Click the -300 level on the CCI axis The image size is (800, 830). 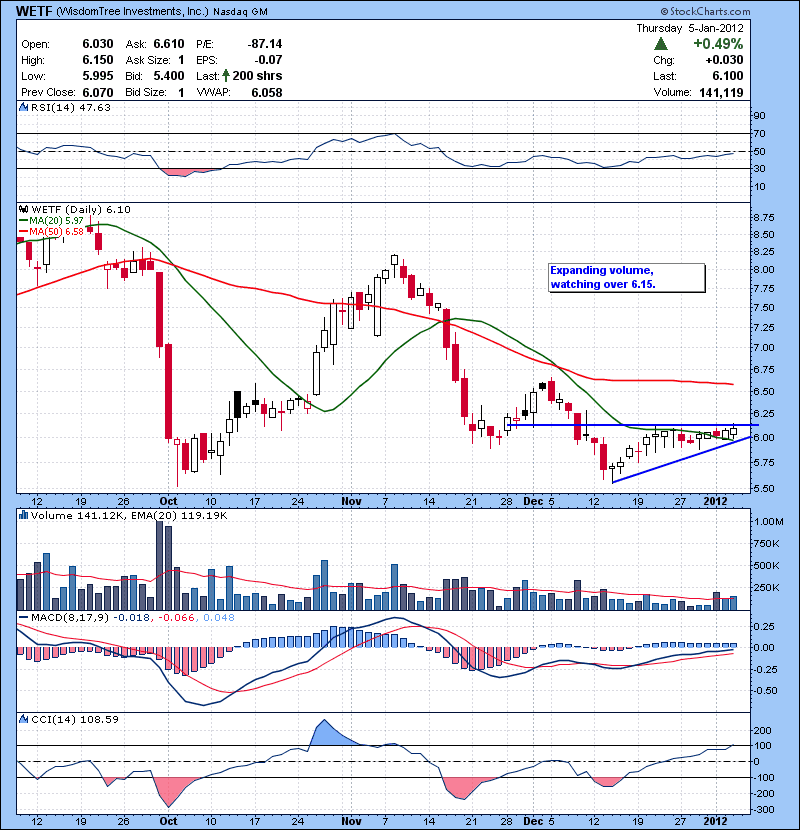[x=762, y=809]
